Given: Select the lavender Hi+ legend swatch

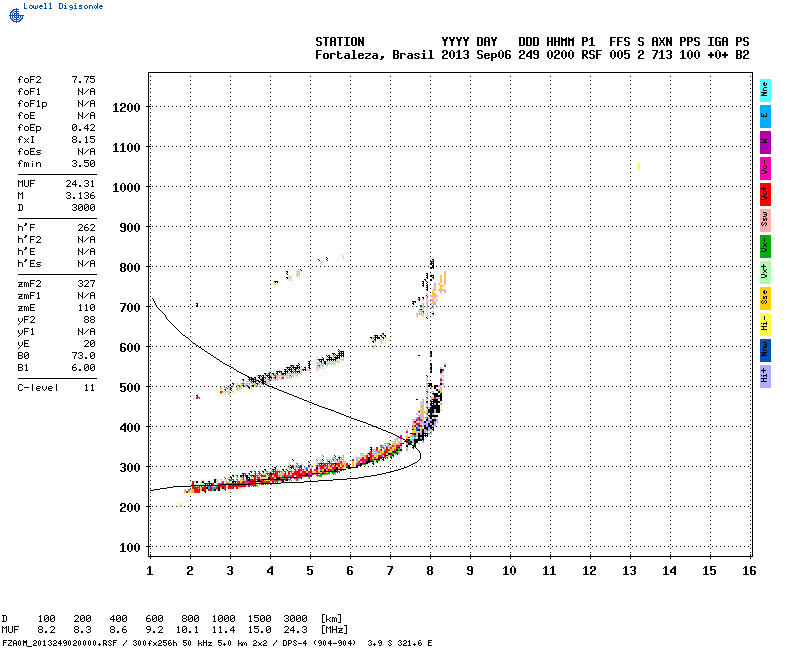Looking at the screenshot, I should (x=765, y=375).
